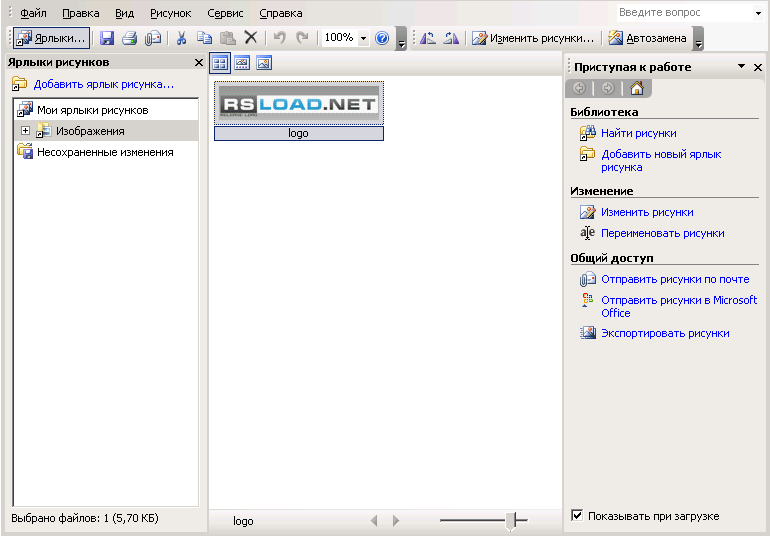Click the Экспортировать рисунки link
The height and width of the screenshot is (536, 770).
(665, 333)
